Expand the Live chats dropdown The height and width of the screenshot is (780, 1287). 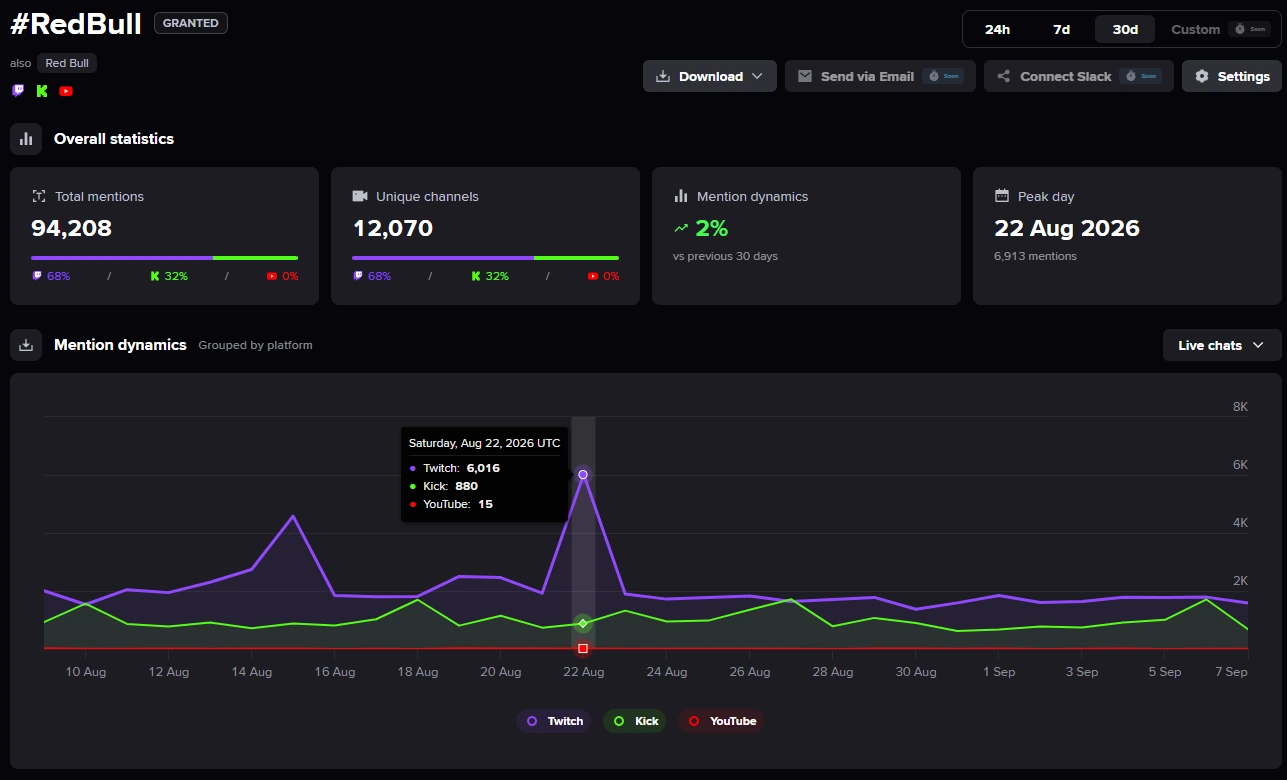click(x=1222, y=345)
